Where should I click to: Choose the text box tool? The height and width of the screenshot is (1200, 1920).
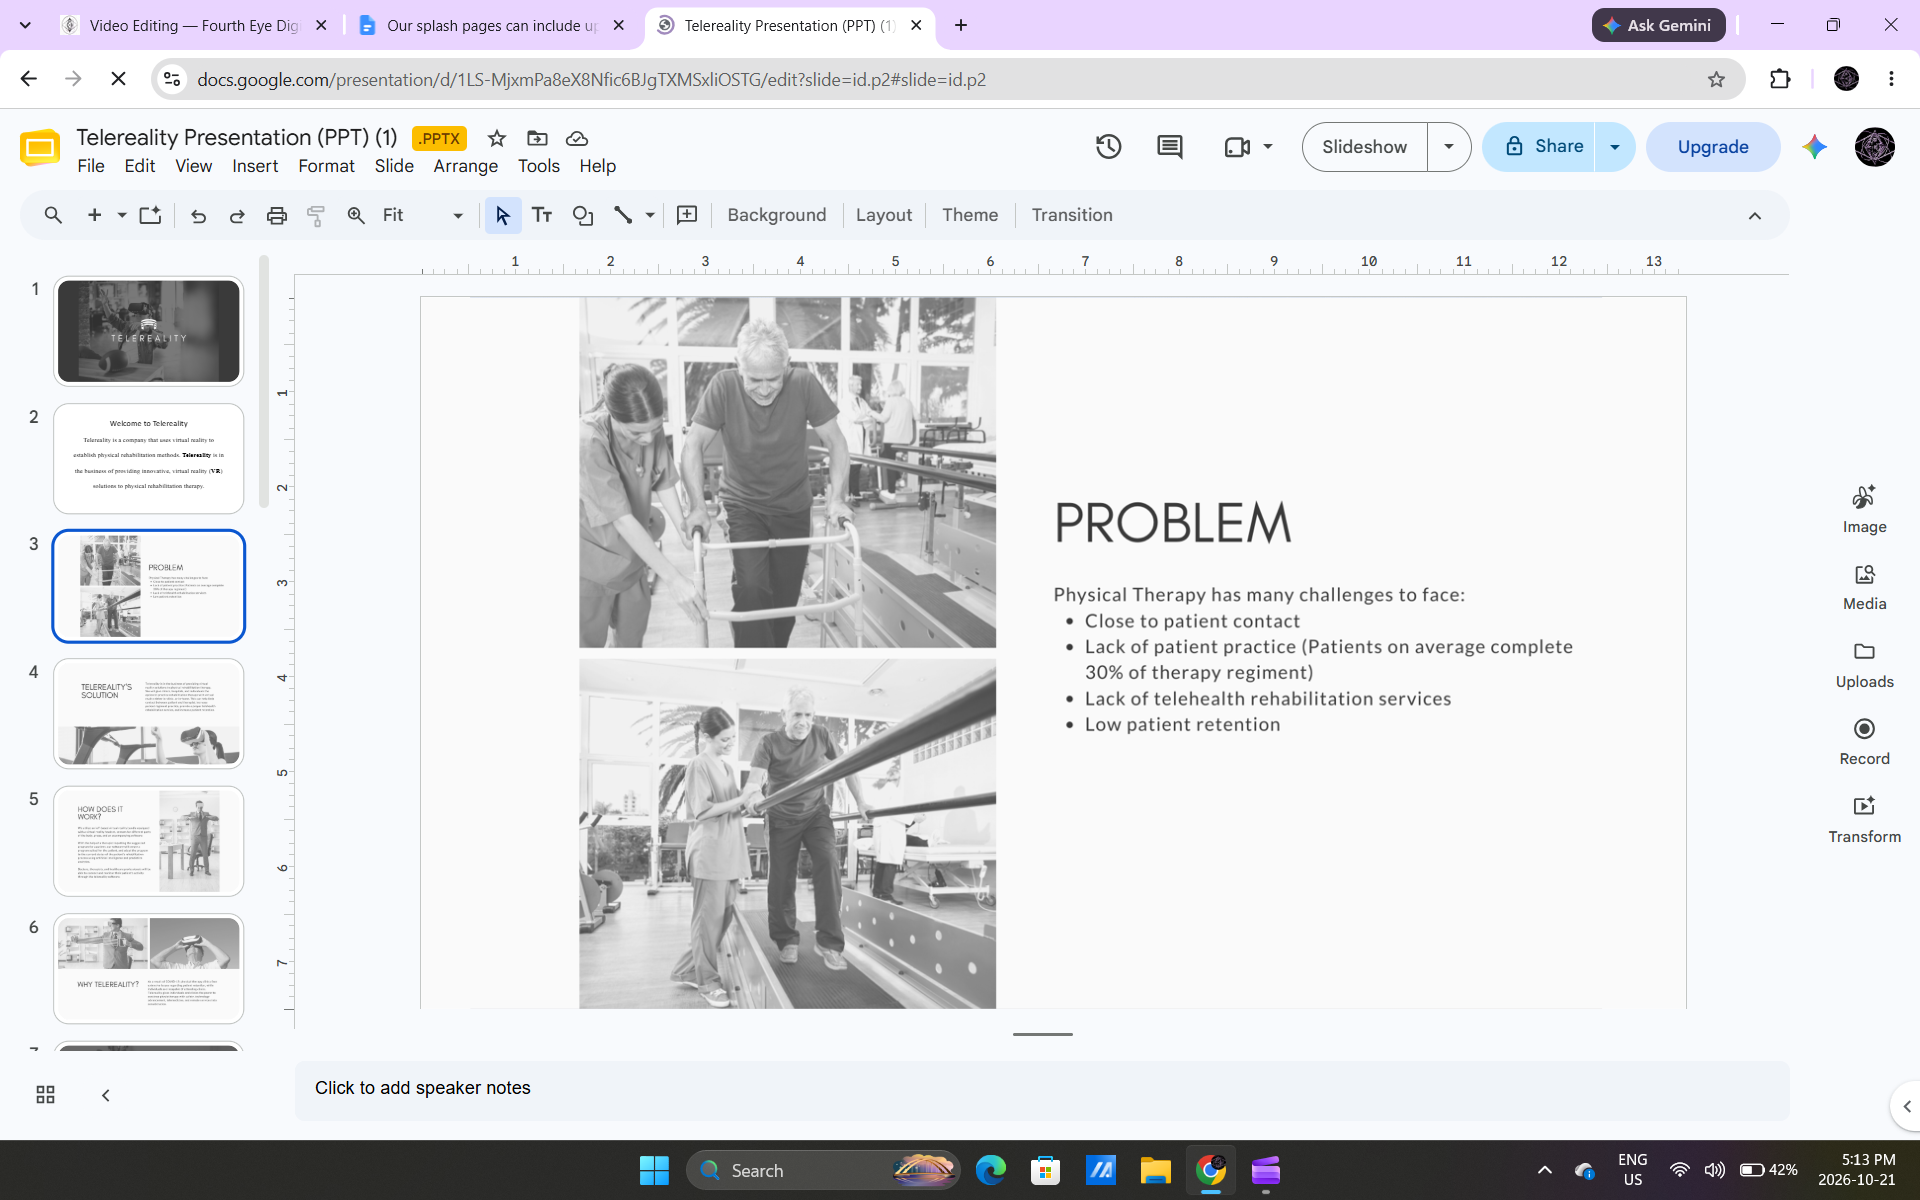tap(542, 215)
